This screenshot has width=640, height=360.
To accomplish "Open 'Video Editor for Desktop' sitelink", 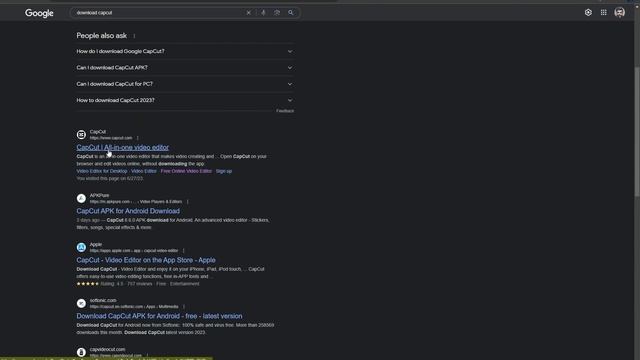I will [102, 171].
